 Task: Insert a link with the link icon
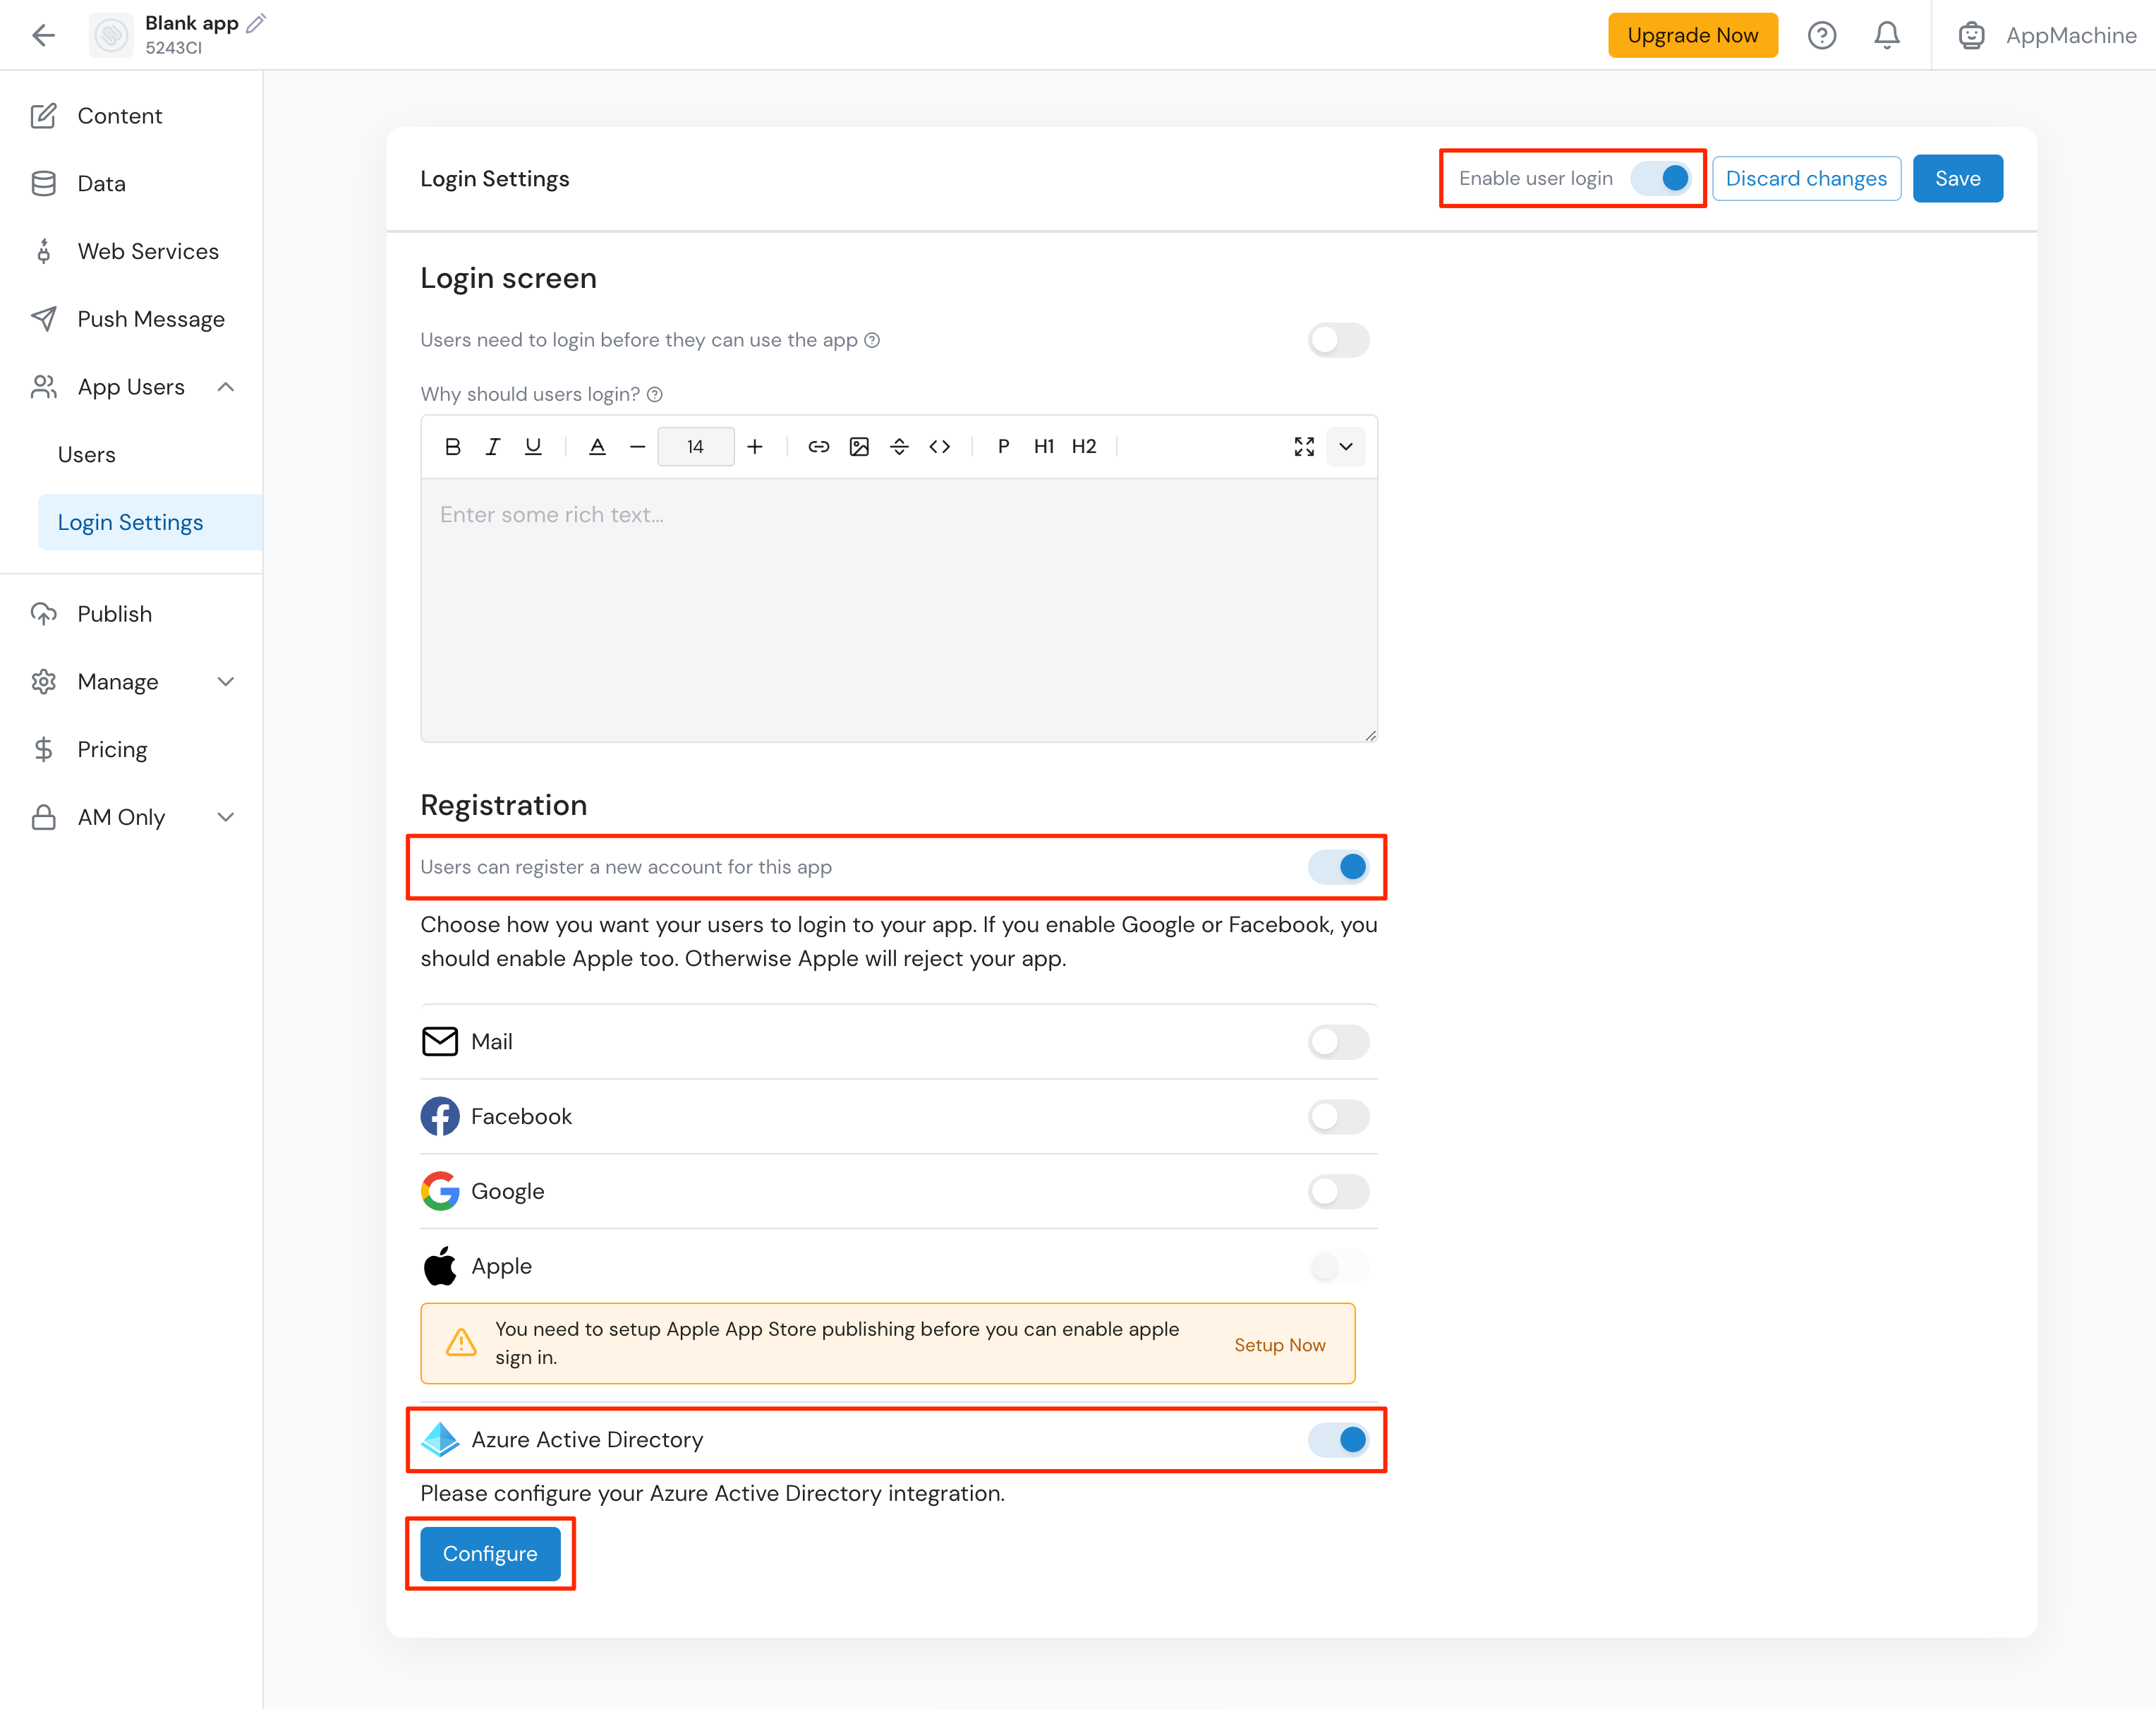click(818, 447)
